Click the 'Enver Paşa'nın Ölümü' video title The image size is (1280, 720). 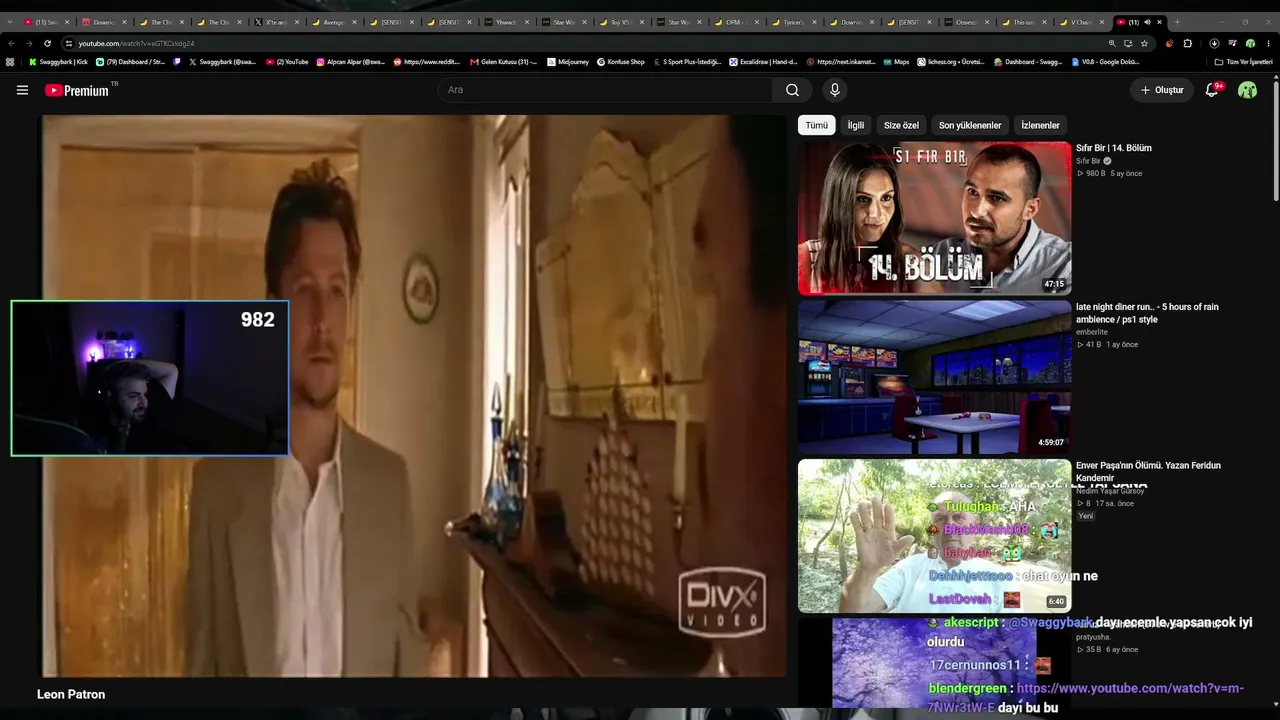1148,471
